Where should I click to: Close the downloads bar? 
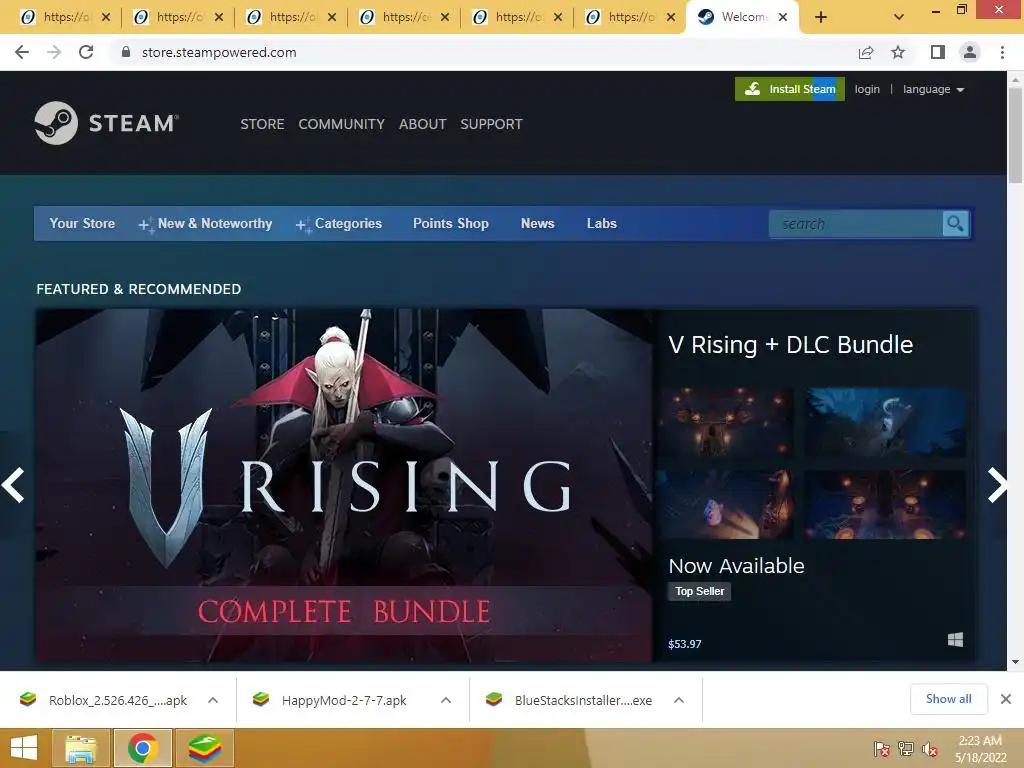pos(1006,699)
